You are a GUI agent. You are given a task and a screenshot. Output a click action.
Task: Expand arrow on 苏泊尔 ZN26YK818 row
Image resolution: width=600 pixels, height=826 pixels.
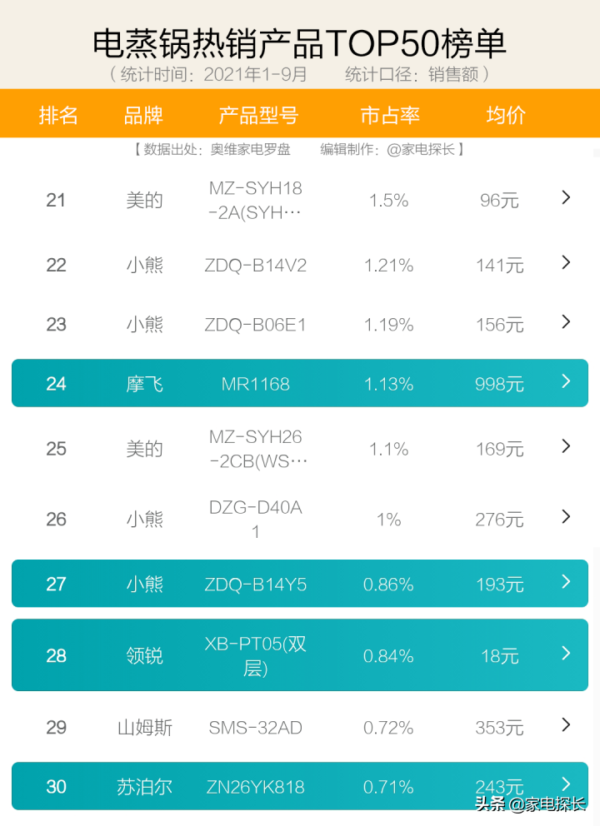[x=566, y=784]
